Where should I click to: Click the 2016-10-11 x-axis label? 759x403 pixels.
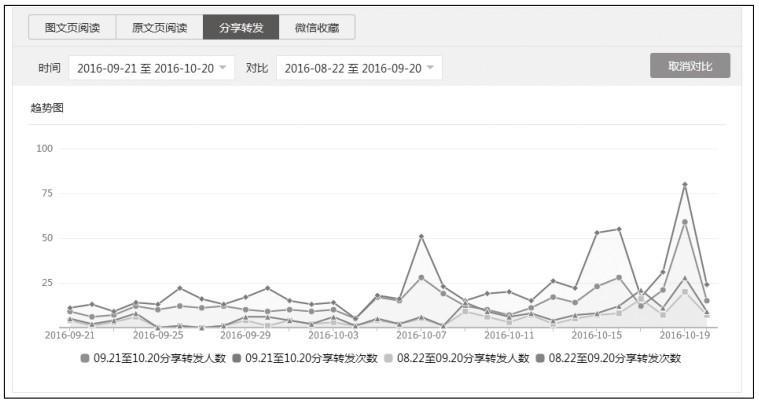coord(509,335)
